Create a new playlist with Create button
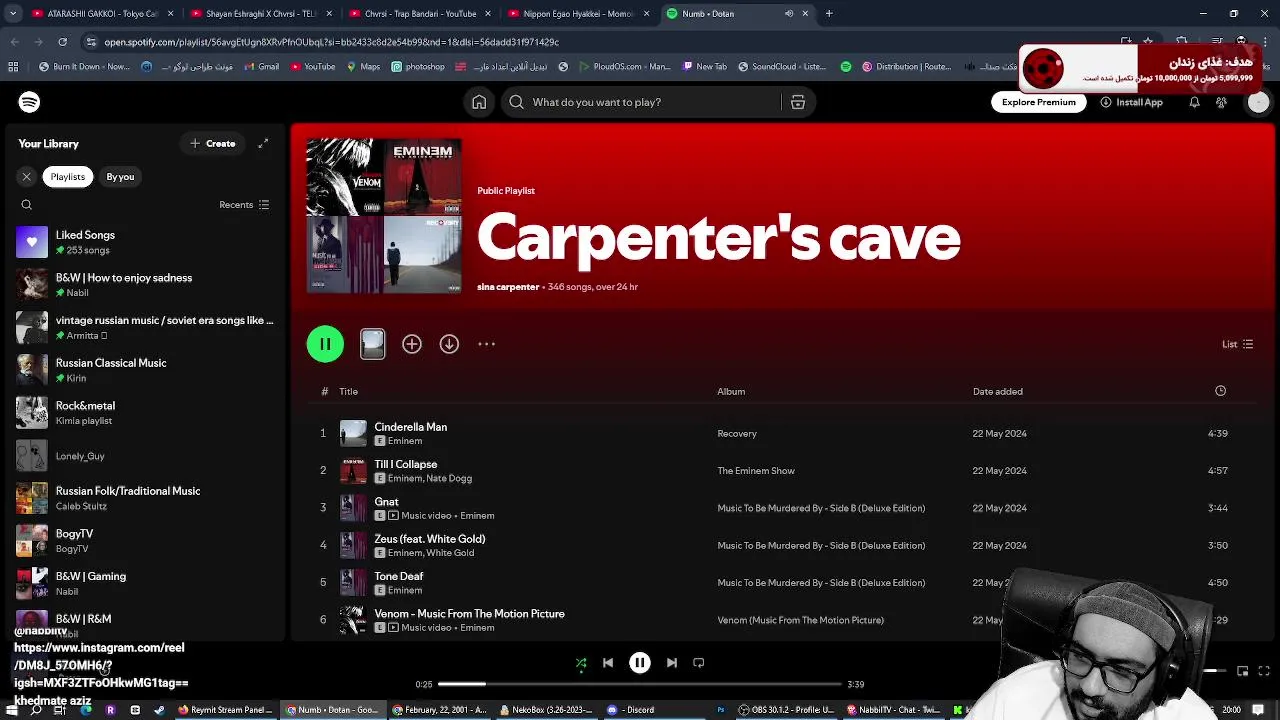The width and height of the screenshot is (1280, 720). pos(213,144)
